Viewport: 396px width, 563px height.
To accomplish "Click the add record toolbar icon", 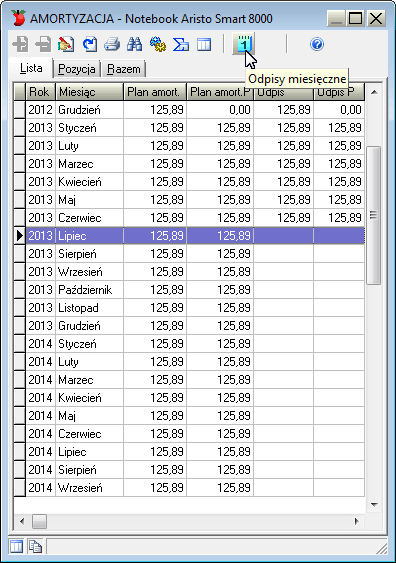I will (x=20, y=45).
